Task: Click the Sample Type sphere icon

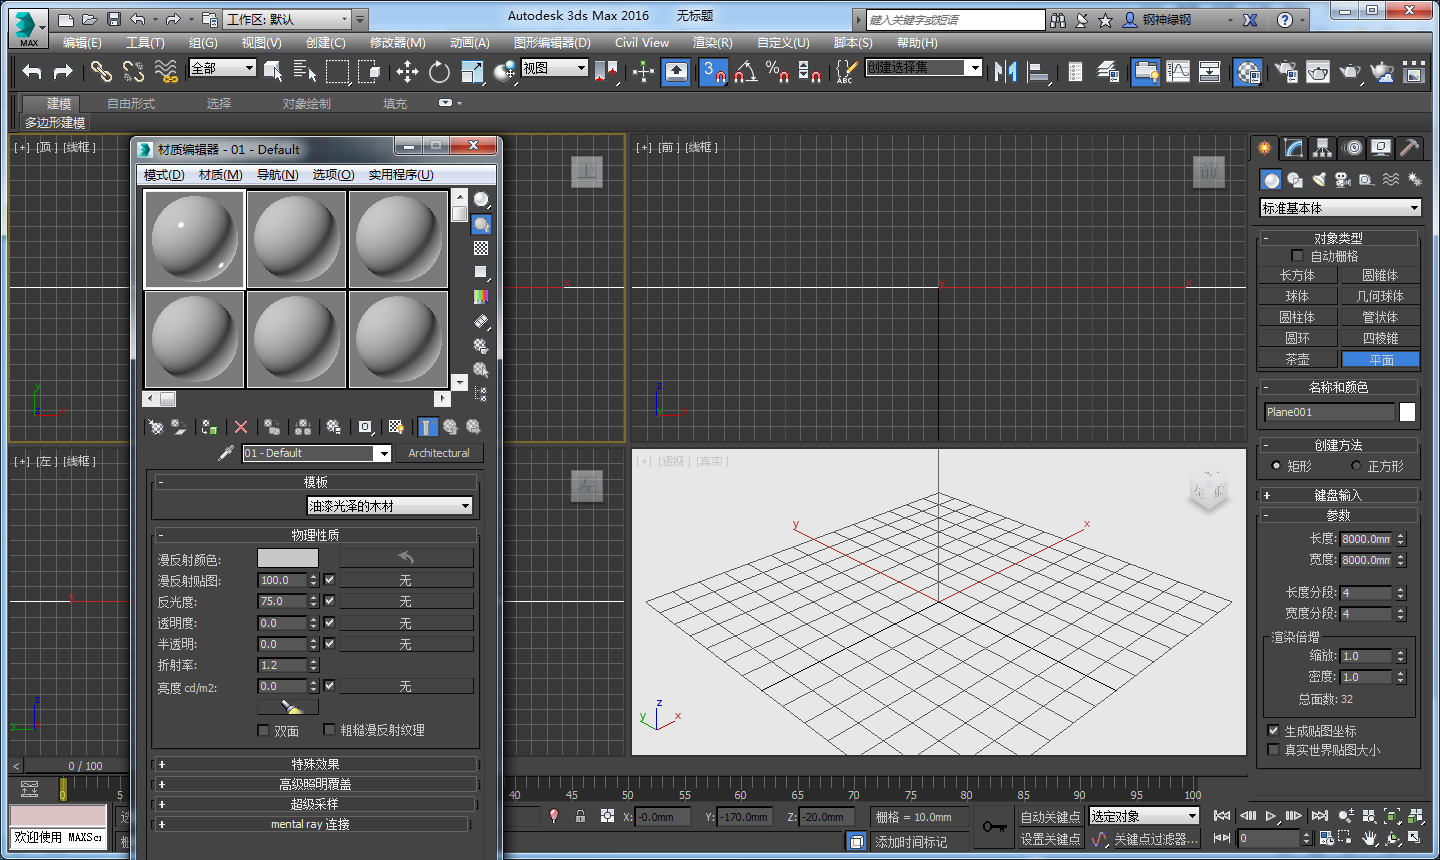Action: point(481,200)
